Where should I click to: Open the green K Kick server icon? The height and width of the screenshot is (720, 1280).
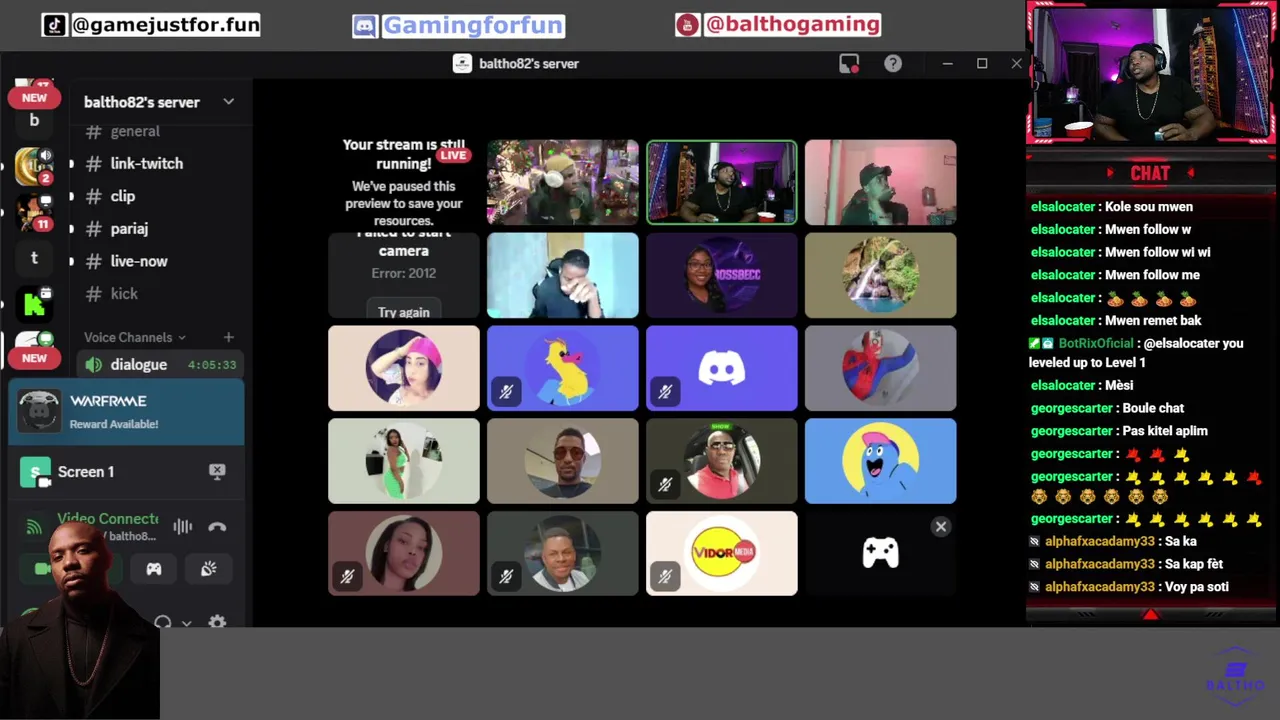coord(34,304)
